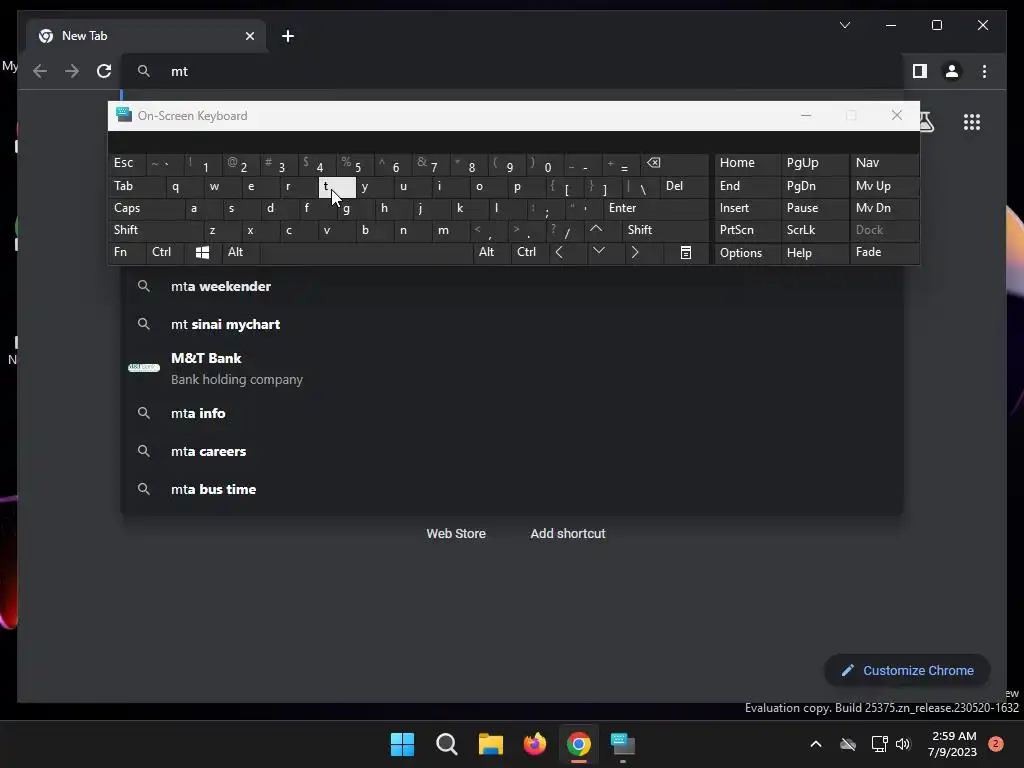
Task: Select suggestion mta weekender
Action: pyautogui.click(x=513, y=286)
